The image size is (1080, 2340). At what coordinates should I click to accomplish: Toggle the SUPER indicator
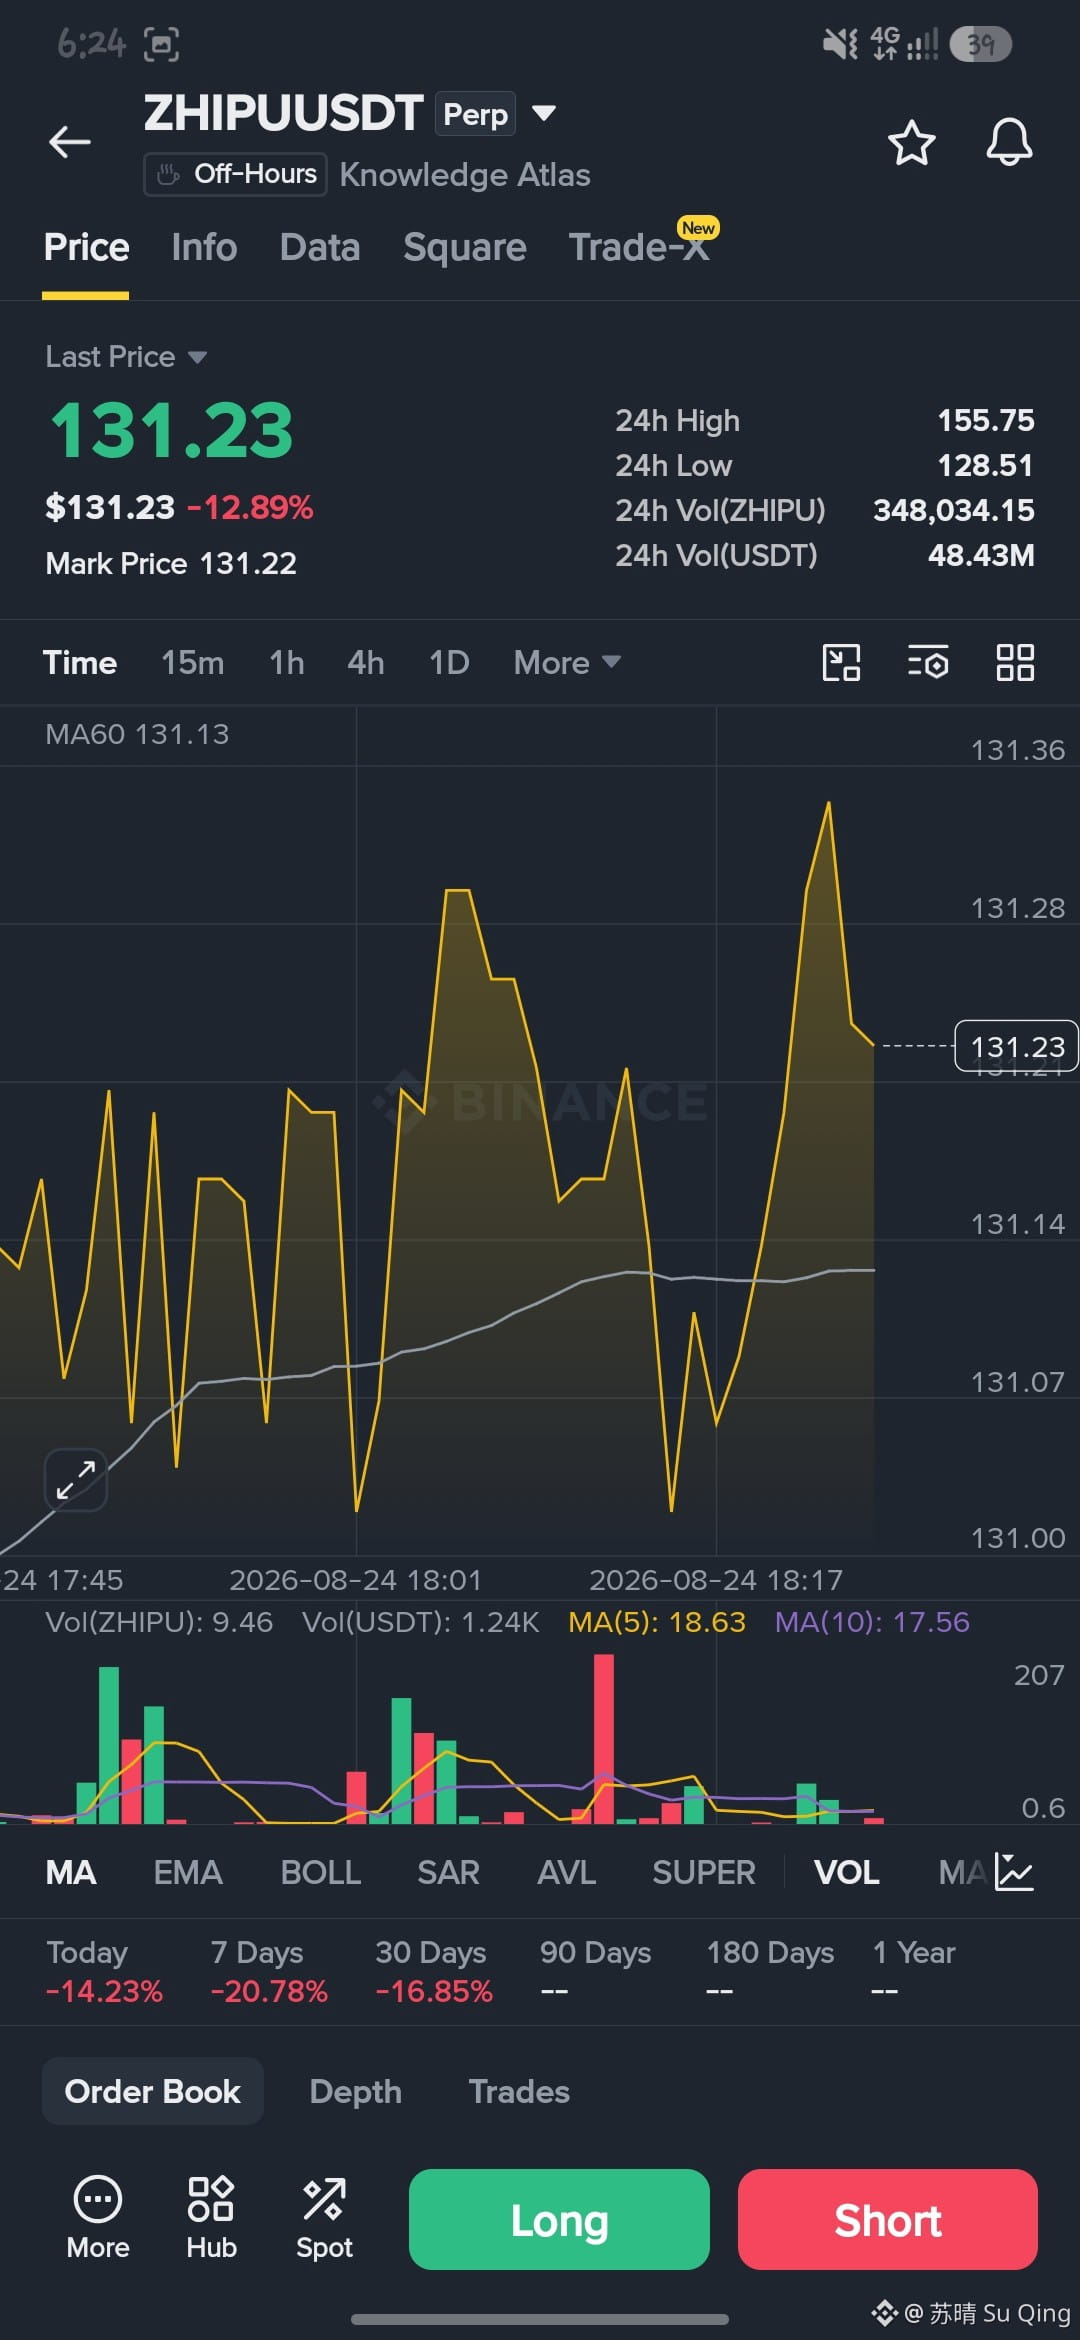point(703,1872)
